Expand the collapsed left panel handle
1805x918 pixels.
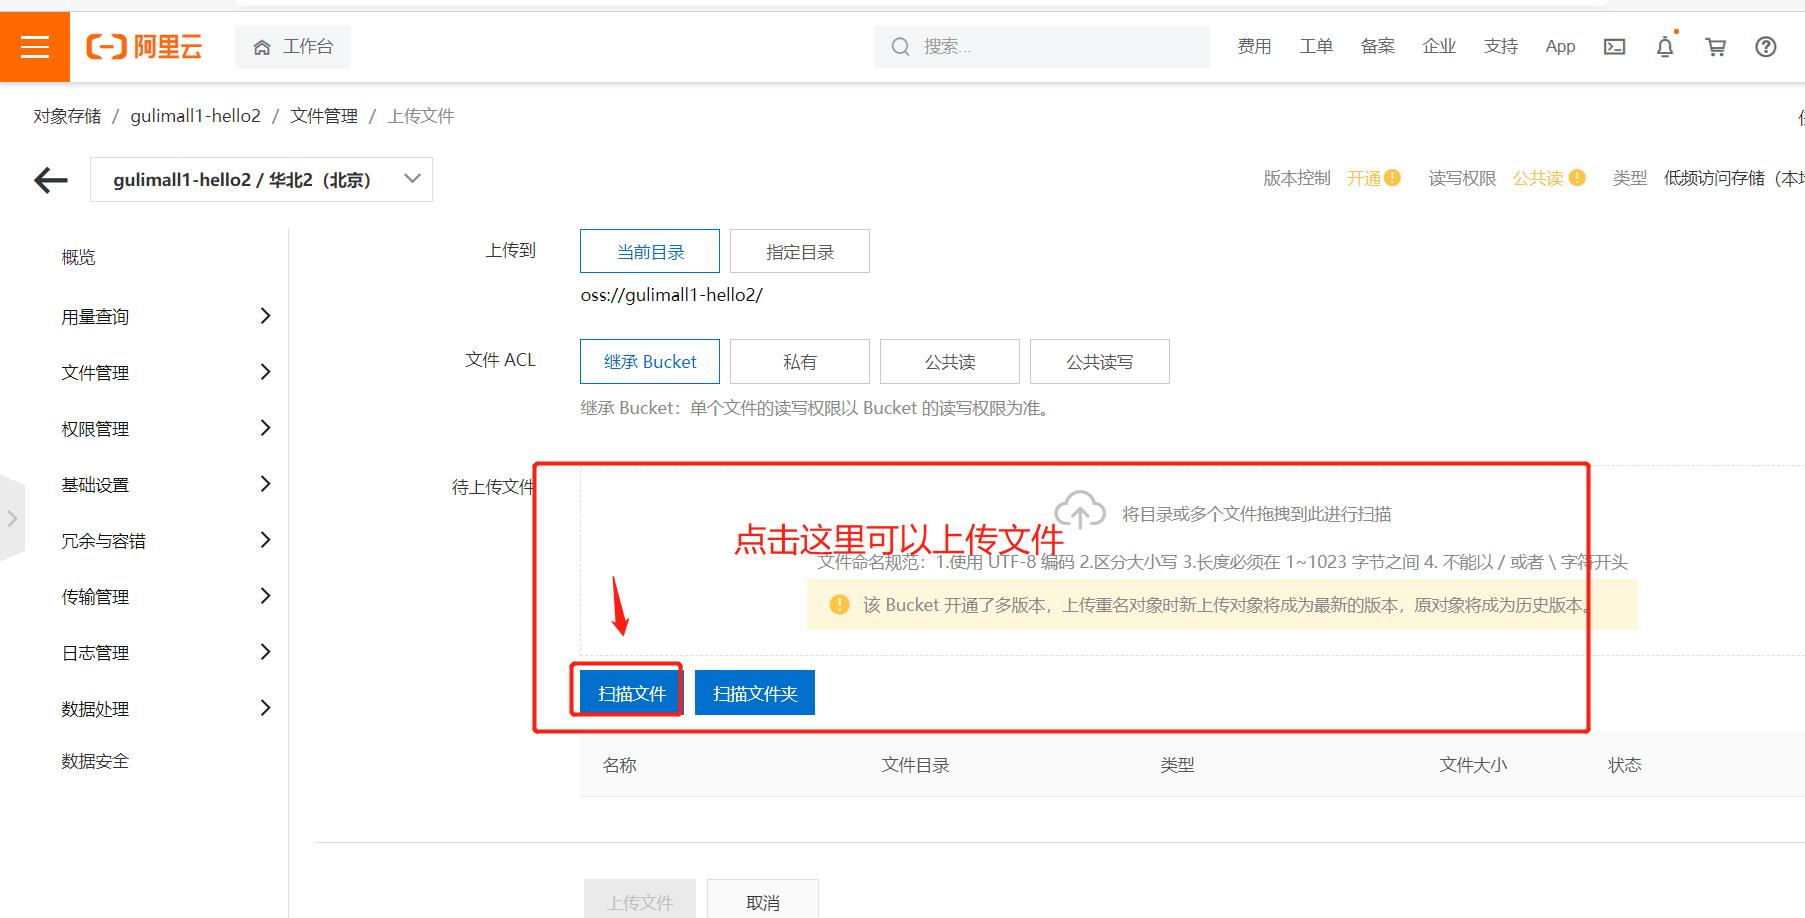pos(12,519)
